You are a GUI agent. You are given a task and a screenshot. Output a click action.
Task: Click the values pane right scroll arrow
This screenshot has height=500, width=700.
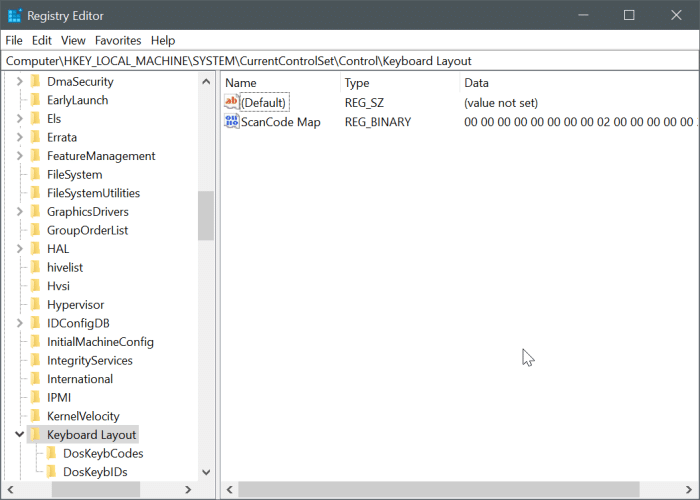coord(689,490)
